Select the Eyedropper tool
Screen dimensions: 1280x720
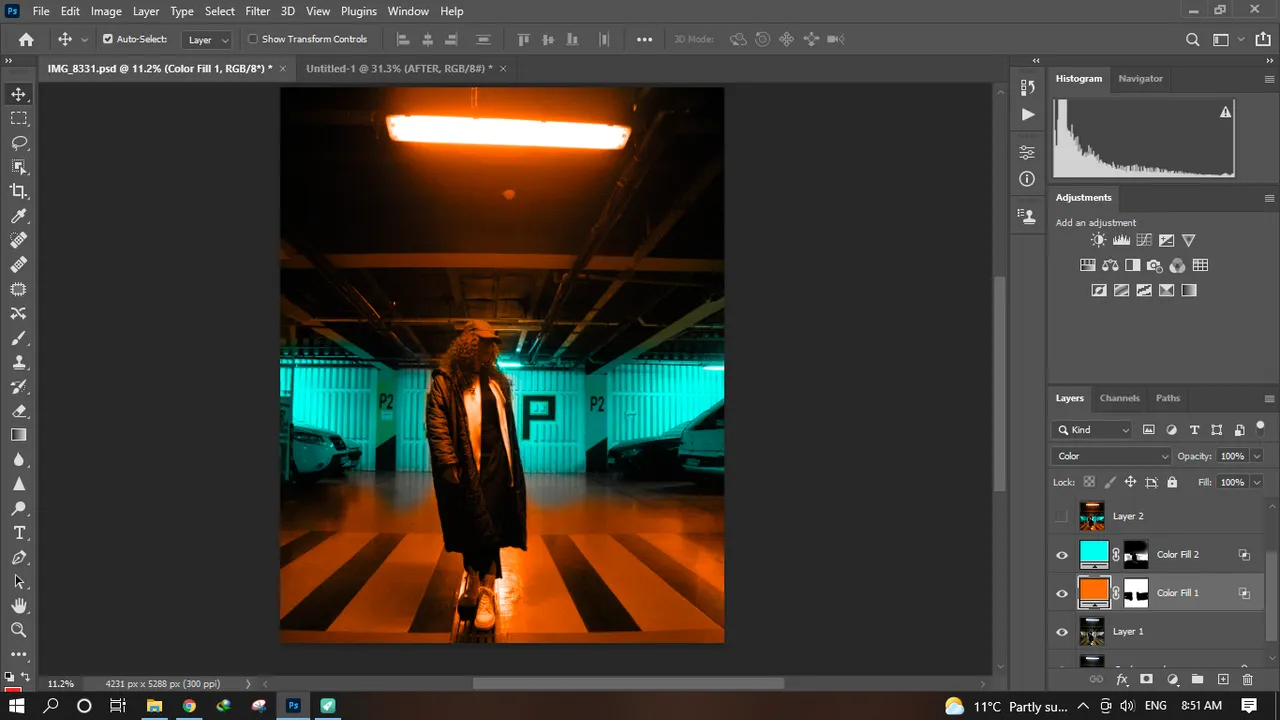coord(19,216)
